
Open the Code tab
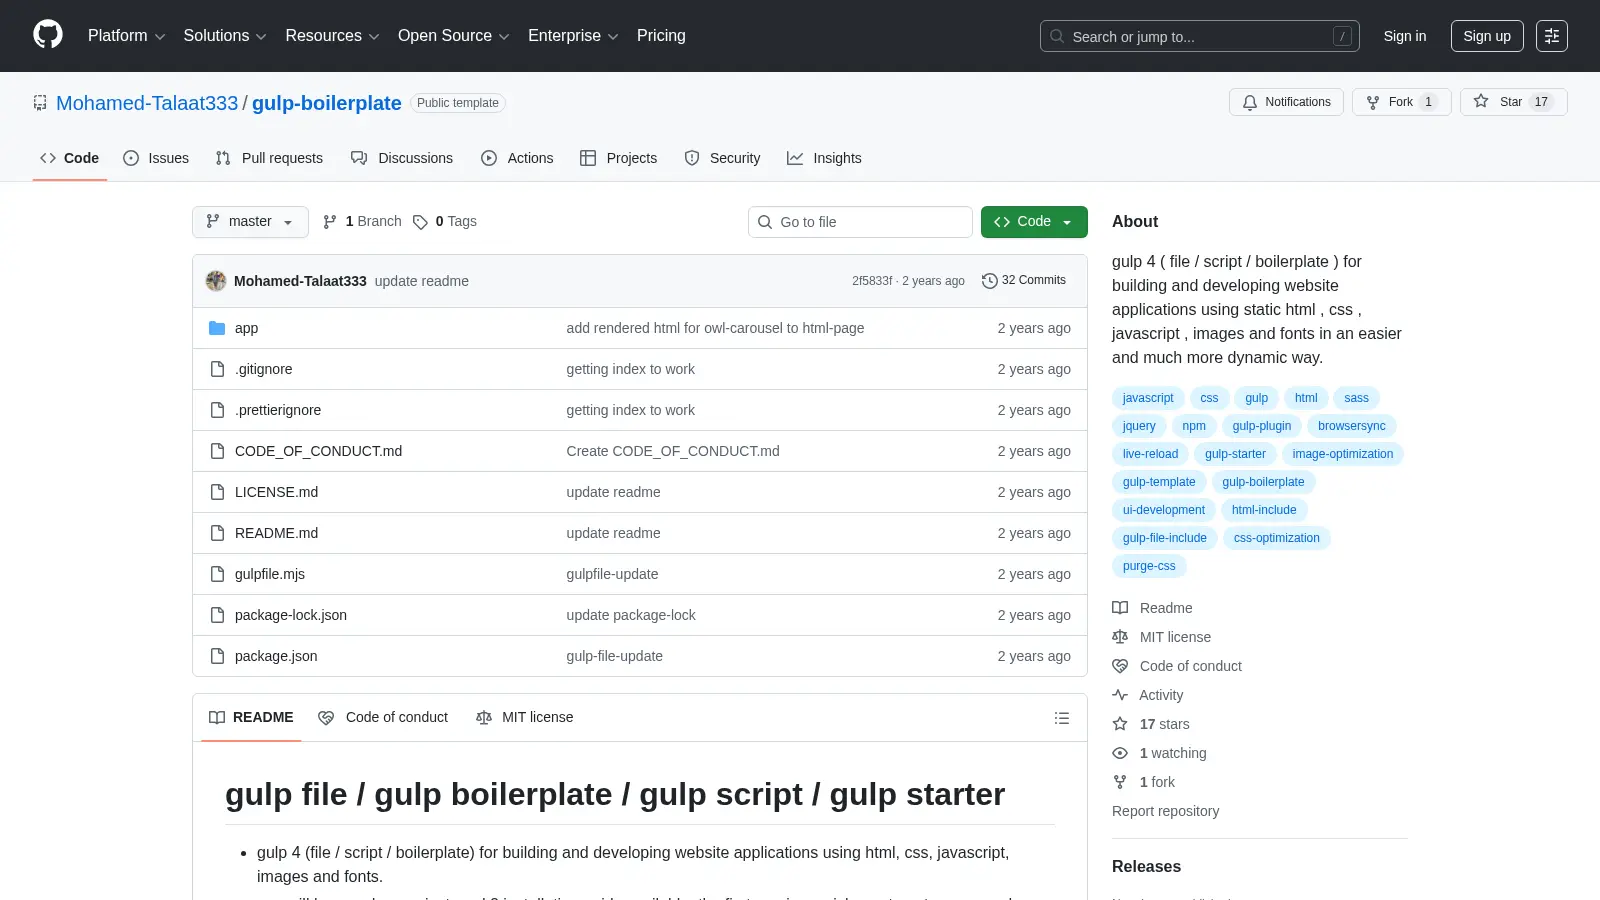[x=70, y=158]
